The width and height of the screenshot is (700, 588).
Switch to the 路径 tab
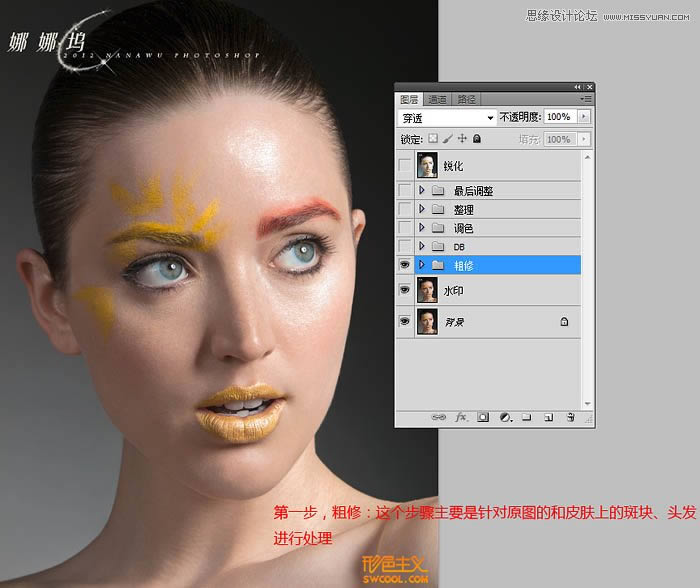466,100
